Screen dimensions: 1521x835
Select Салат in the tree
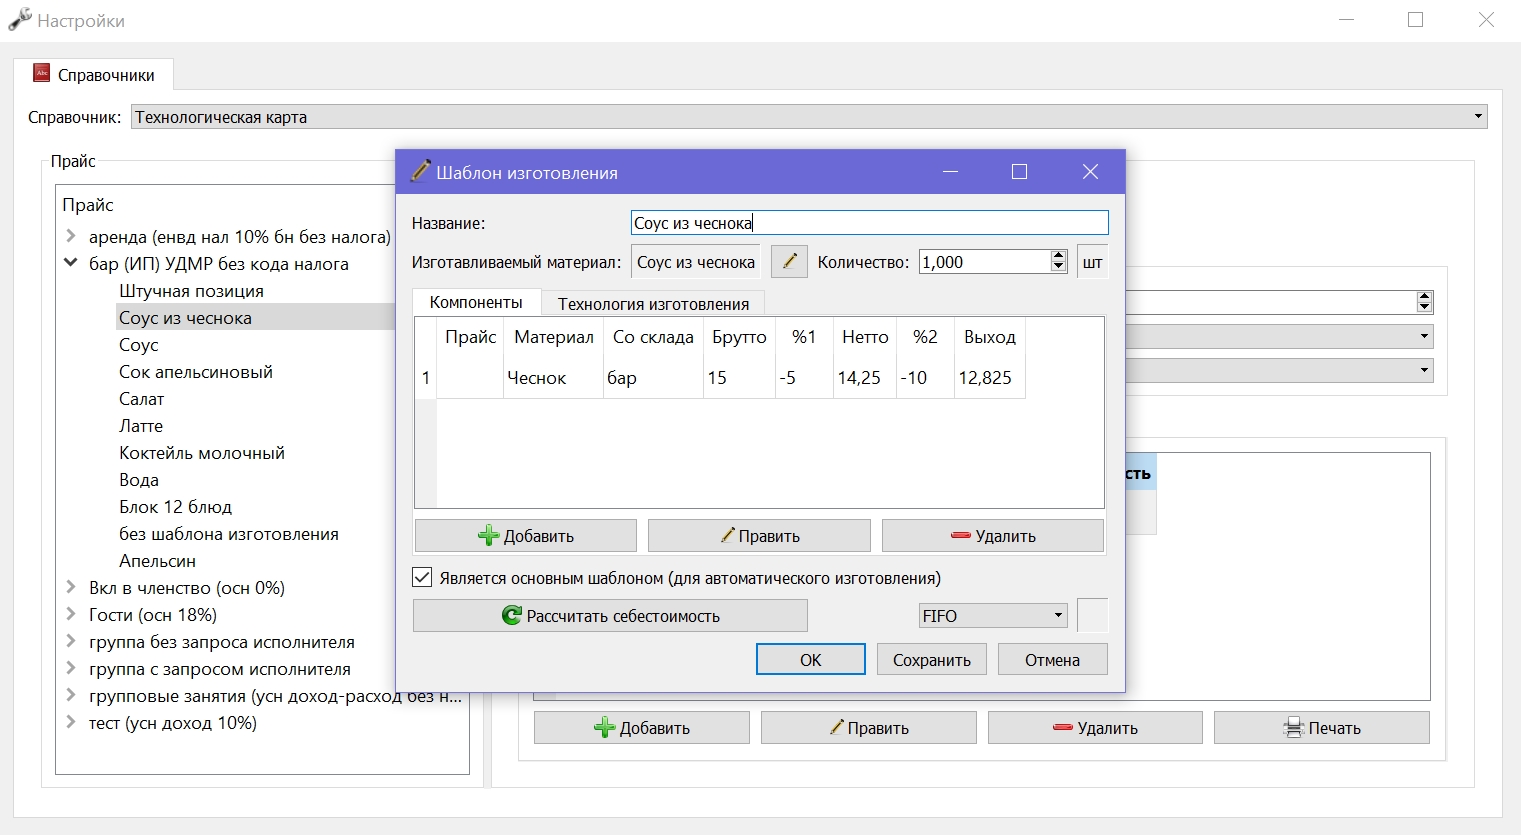click(141, 399)
